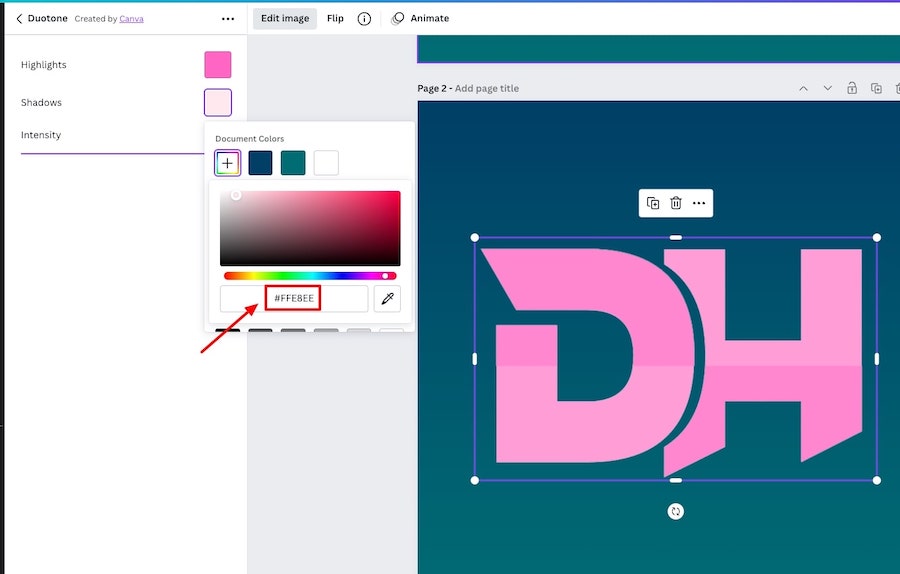Duplicate Page 2 from page header
The height and width of the screenshot is (574, 900).
[876, 88]
